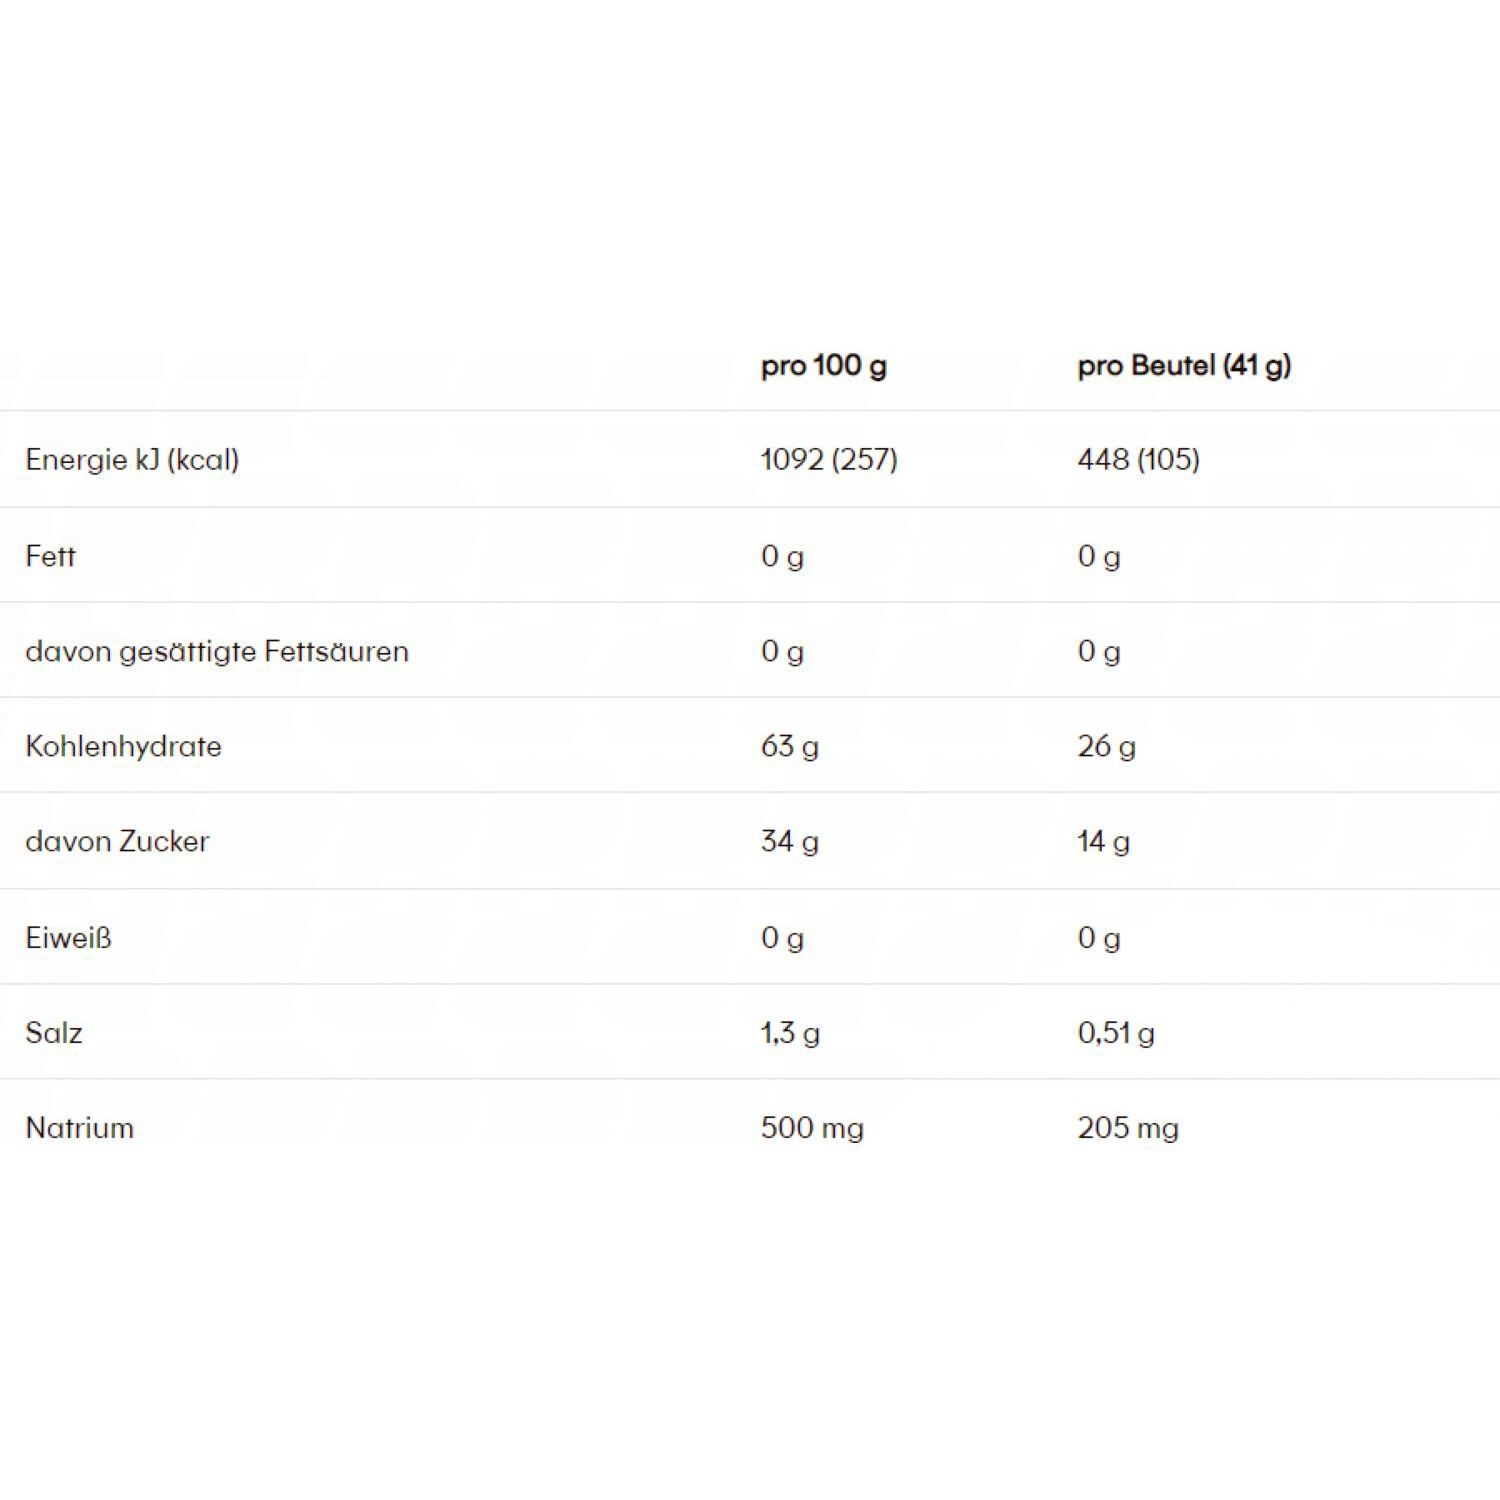This screenshot has height=1500, width=1500.
Task: Select the 'davon Zucker' row label
Action: pos(117,842)
